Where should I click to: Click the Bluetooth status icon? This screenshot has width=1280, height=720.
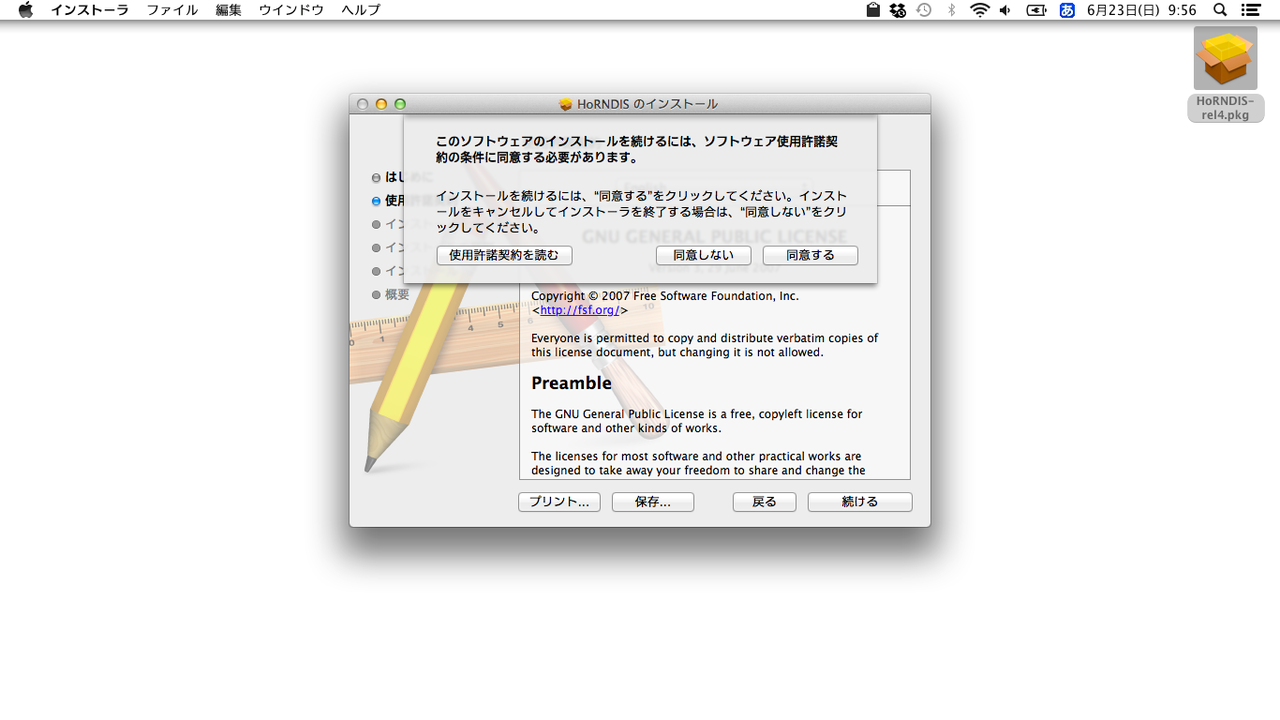tap(951, 10)
